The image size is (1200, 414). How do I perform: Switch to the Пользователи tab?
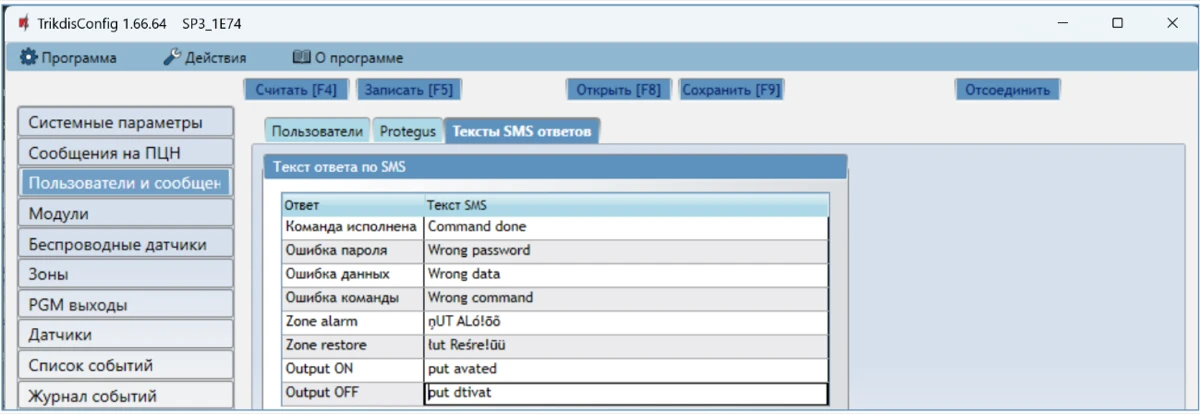point(317,131)
